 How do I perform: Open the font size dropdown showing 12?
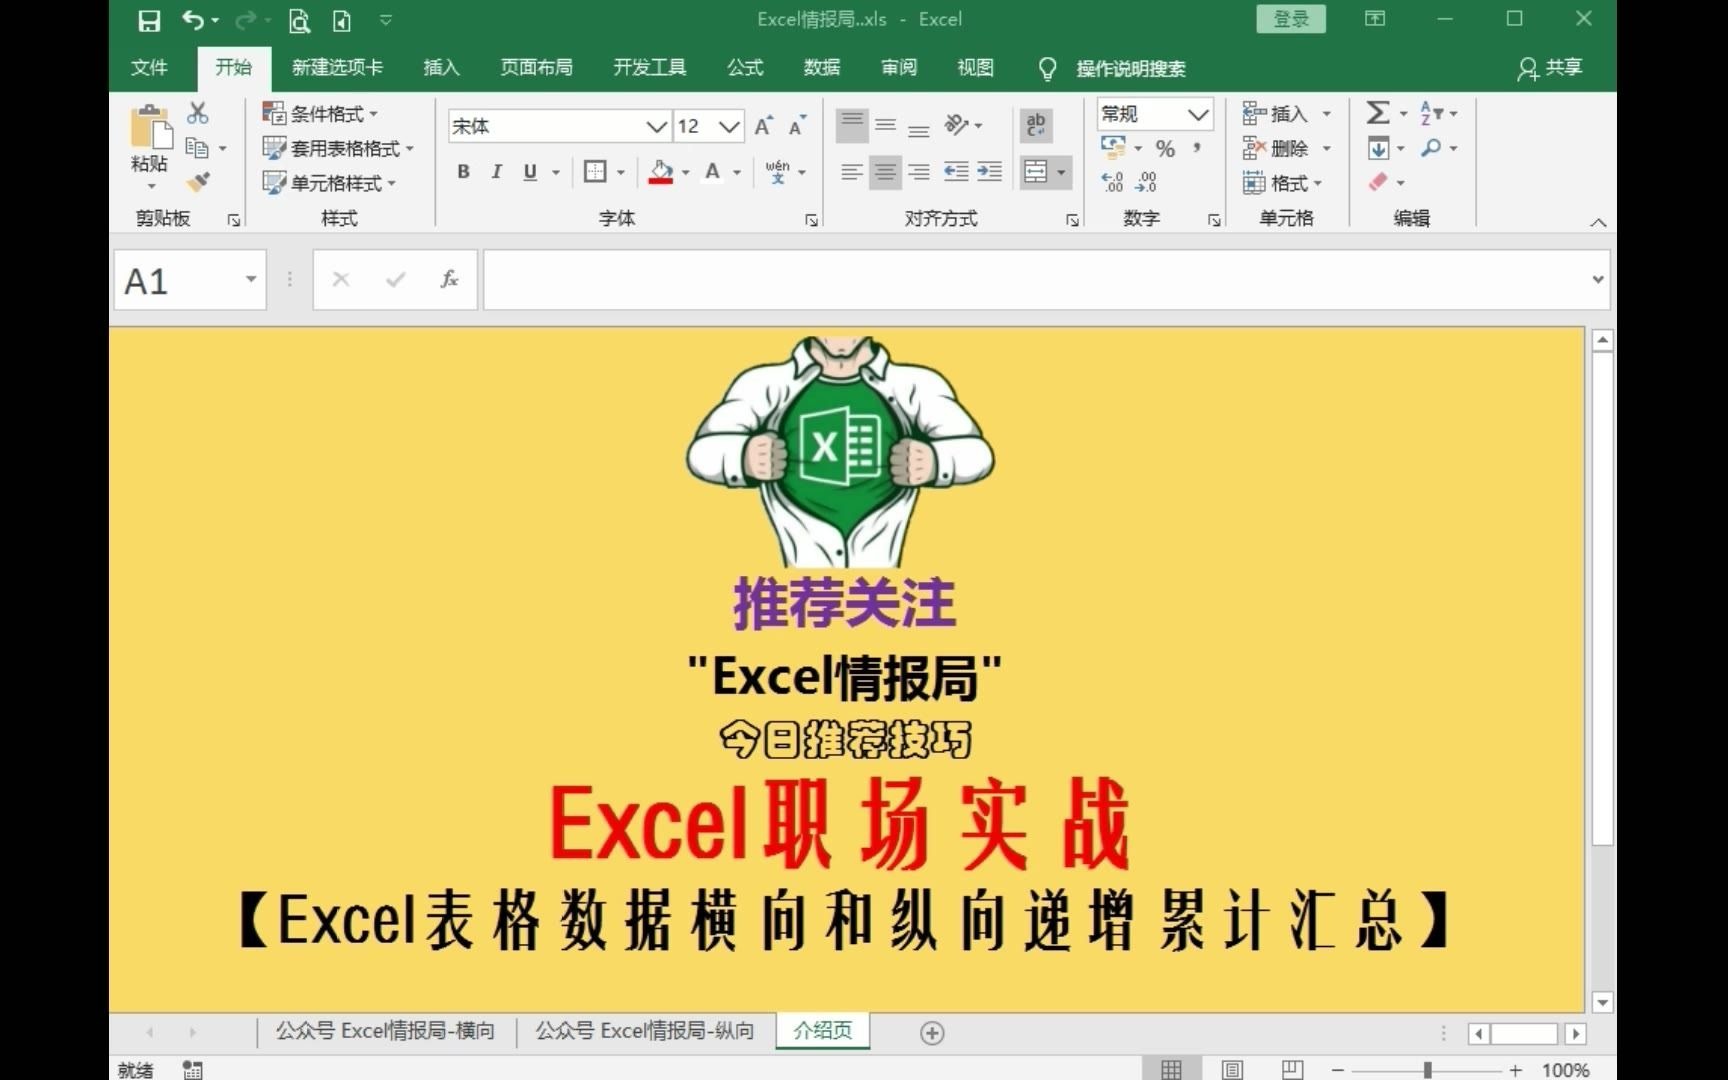[730, 126]
